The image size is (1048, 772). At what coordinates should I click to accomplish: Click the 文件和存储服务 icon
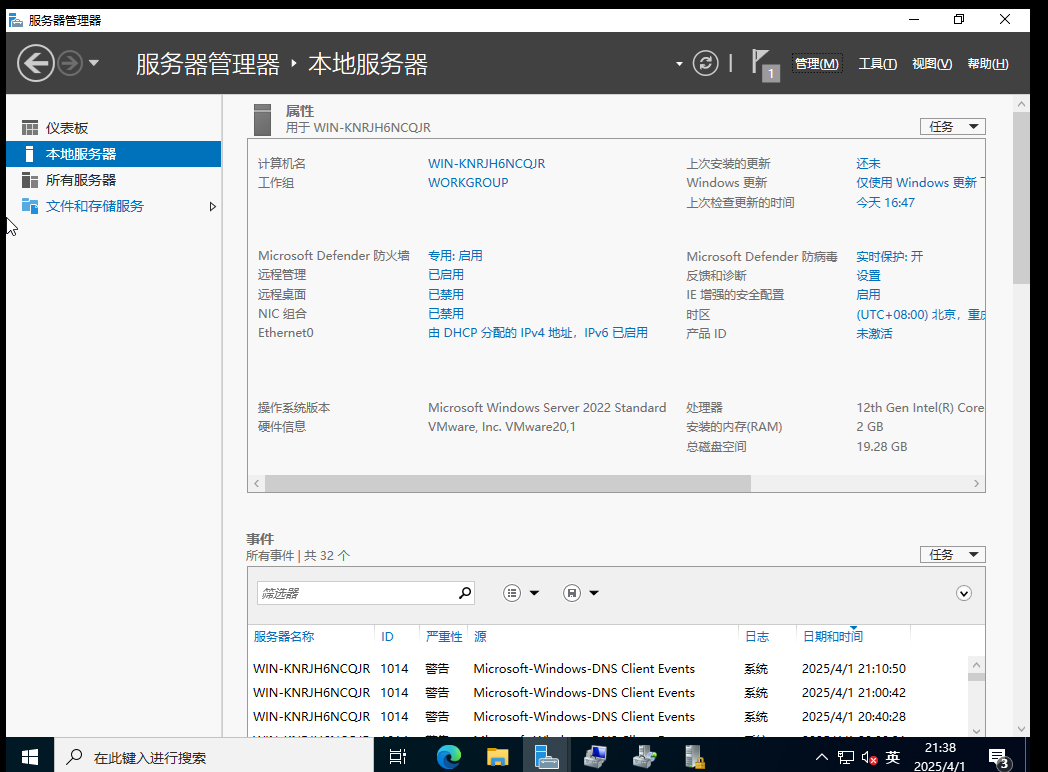(29, 206)
